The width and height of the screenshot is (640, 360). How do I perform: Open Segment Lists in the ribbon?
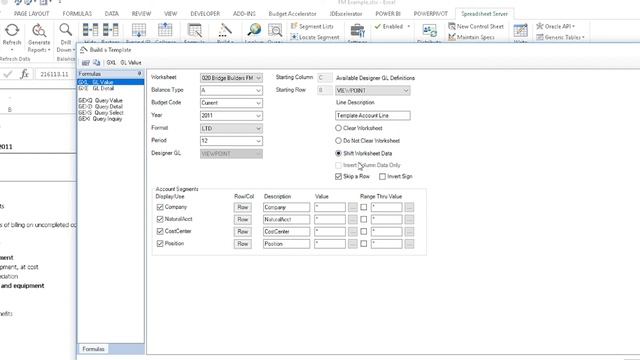click(312, 26)
